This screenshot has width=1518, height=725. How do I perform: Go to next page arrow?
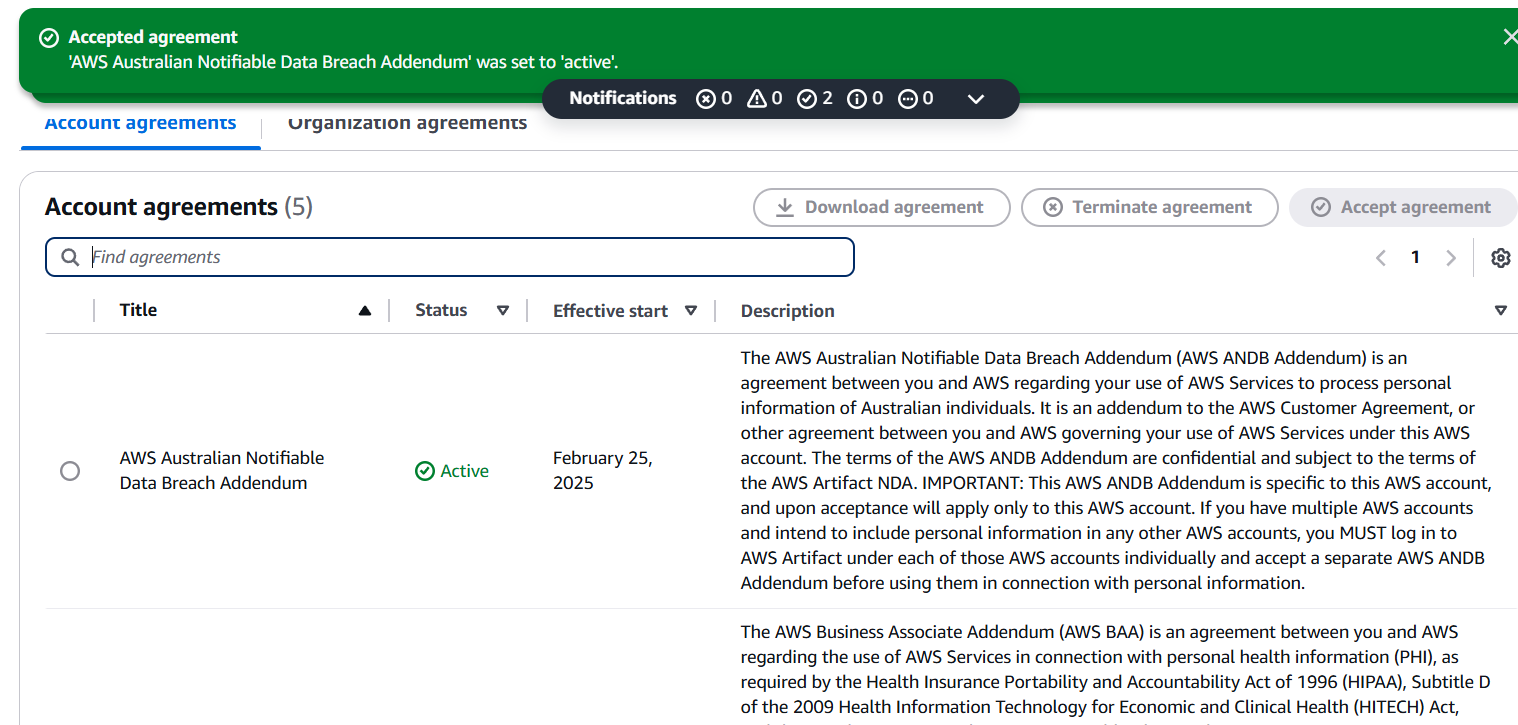[1451, 258]
